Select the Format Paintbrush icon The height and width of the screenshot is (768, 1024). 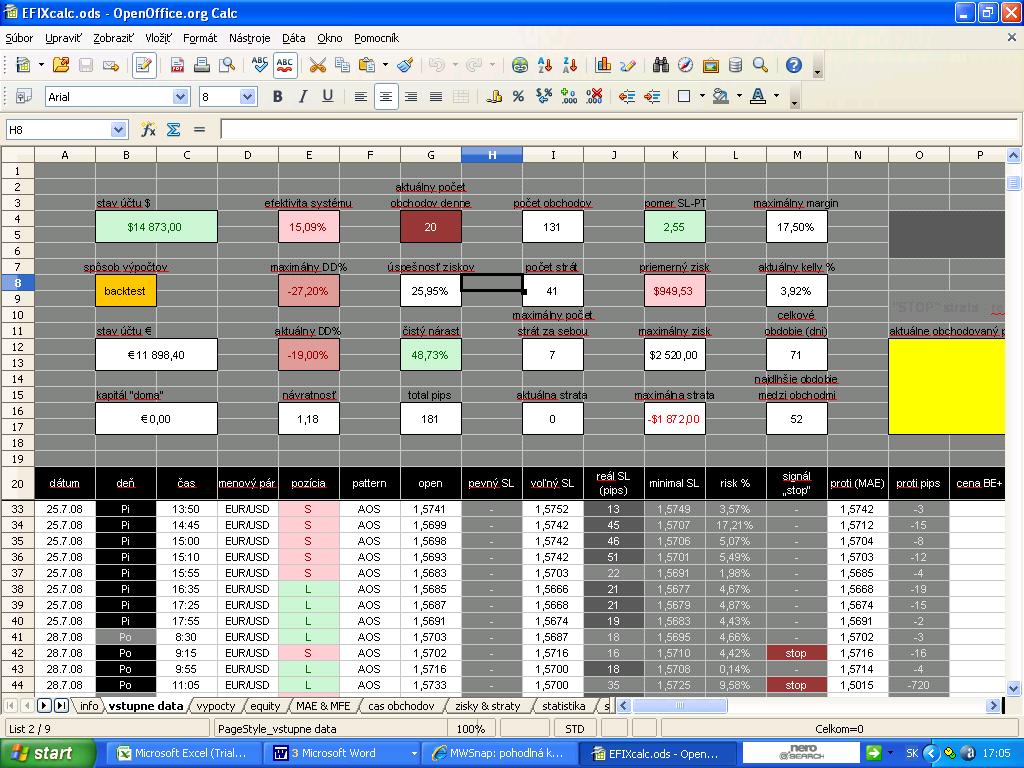[x=405, y=65]
